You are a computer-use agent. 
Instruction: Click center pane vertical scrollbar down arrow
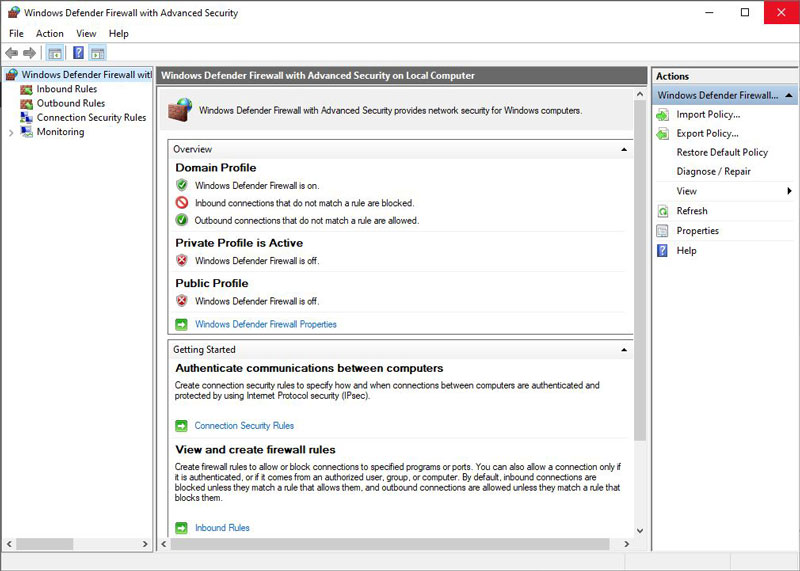click(640, 531)
